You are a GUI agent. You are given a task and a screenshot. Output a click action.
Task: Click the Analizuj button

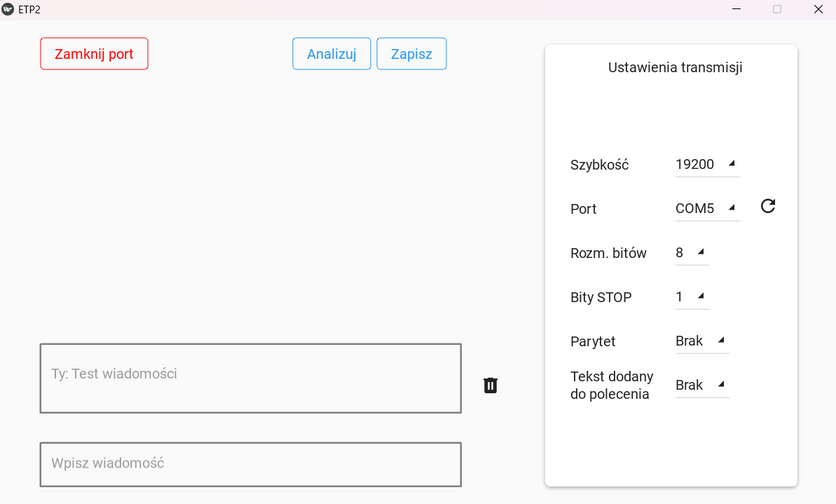coord(332,54)
